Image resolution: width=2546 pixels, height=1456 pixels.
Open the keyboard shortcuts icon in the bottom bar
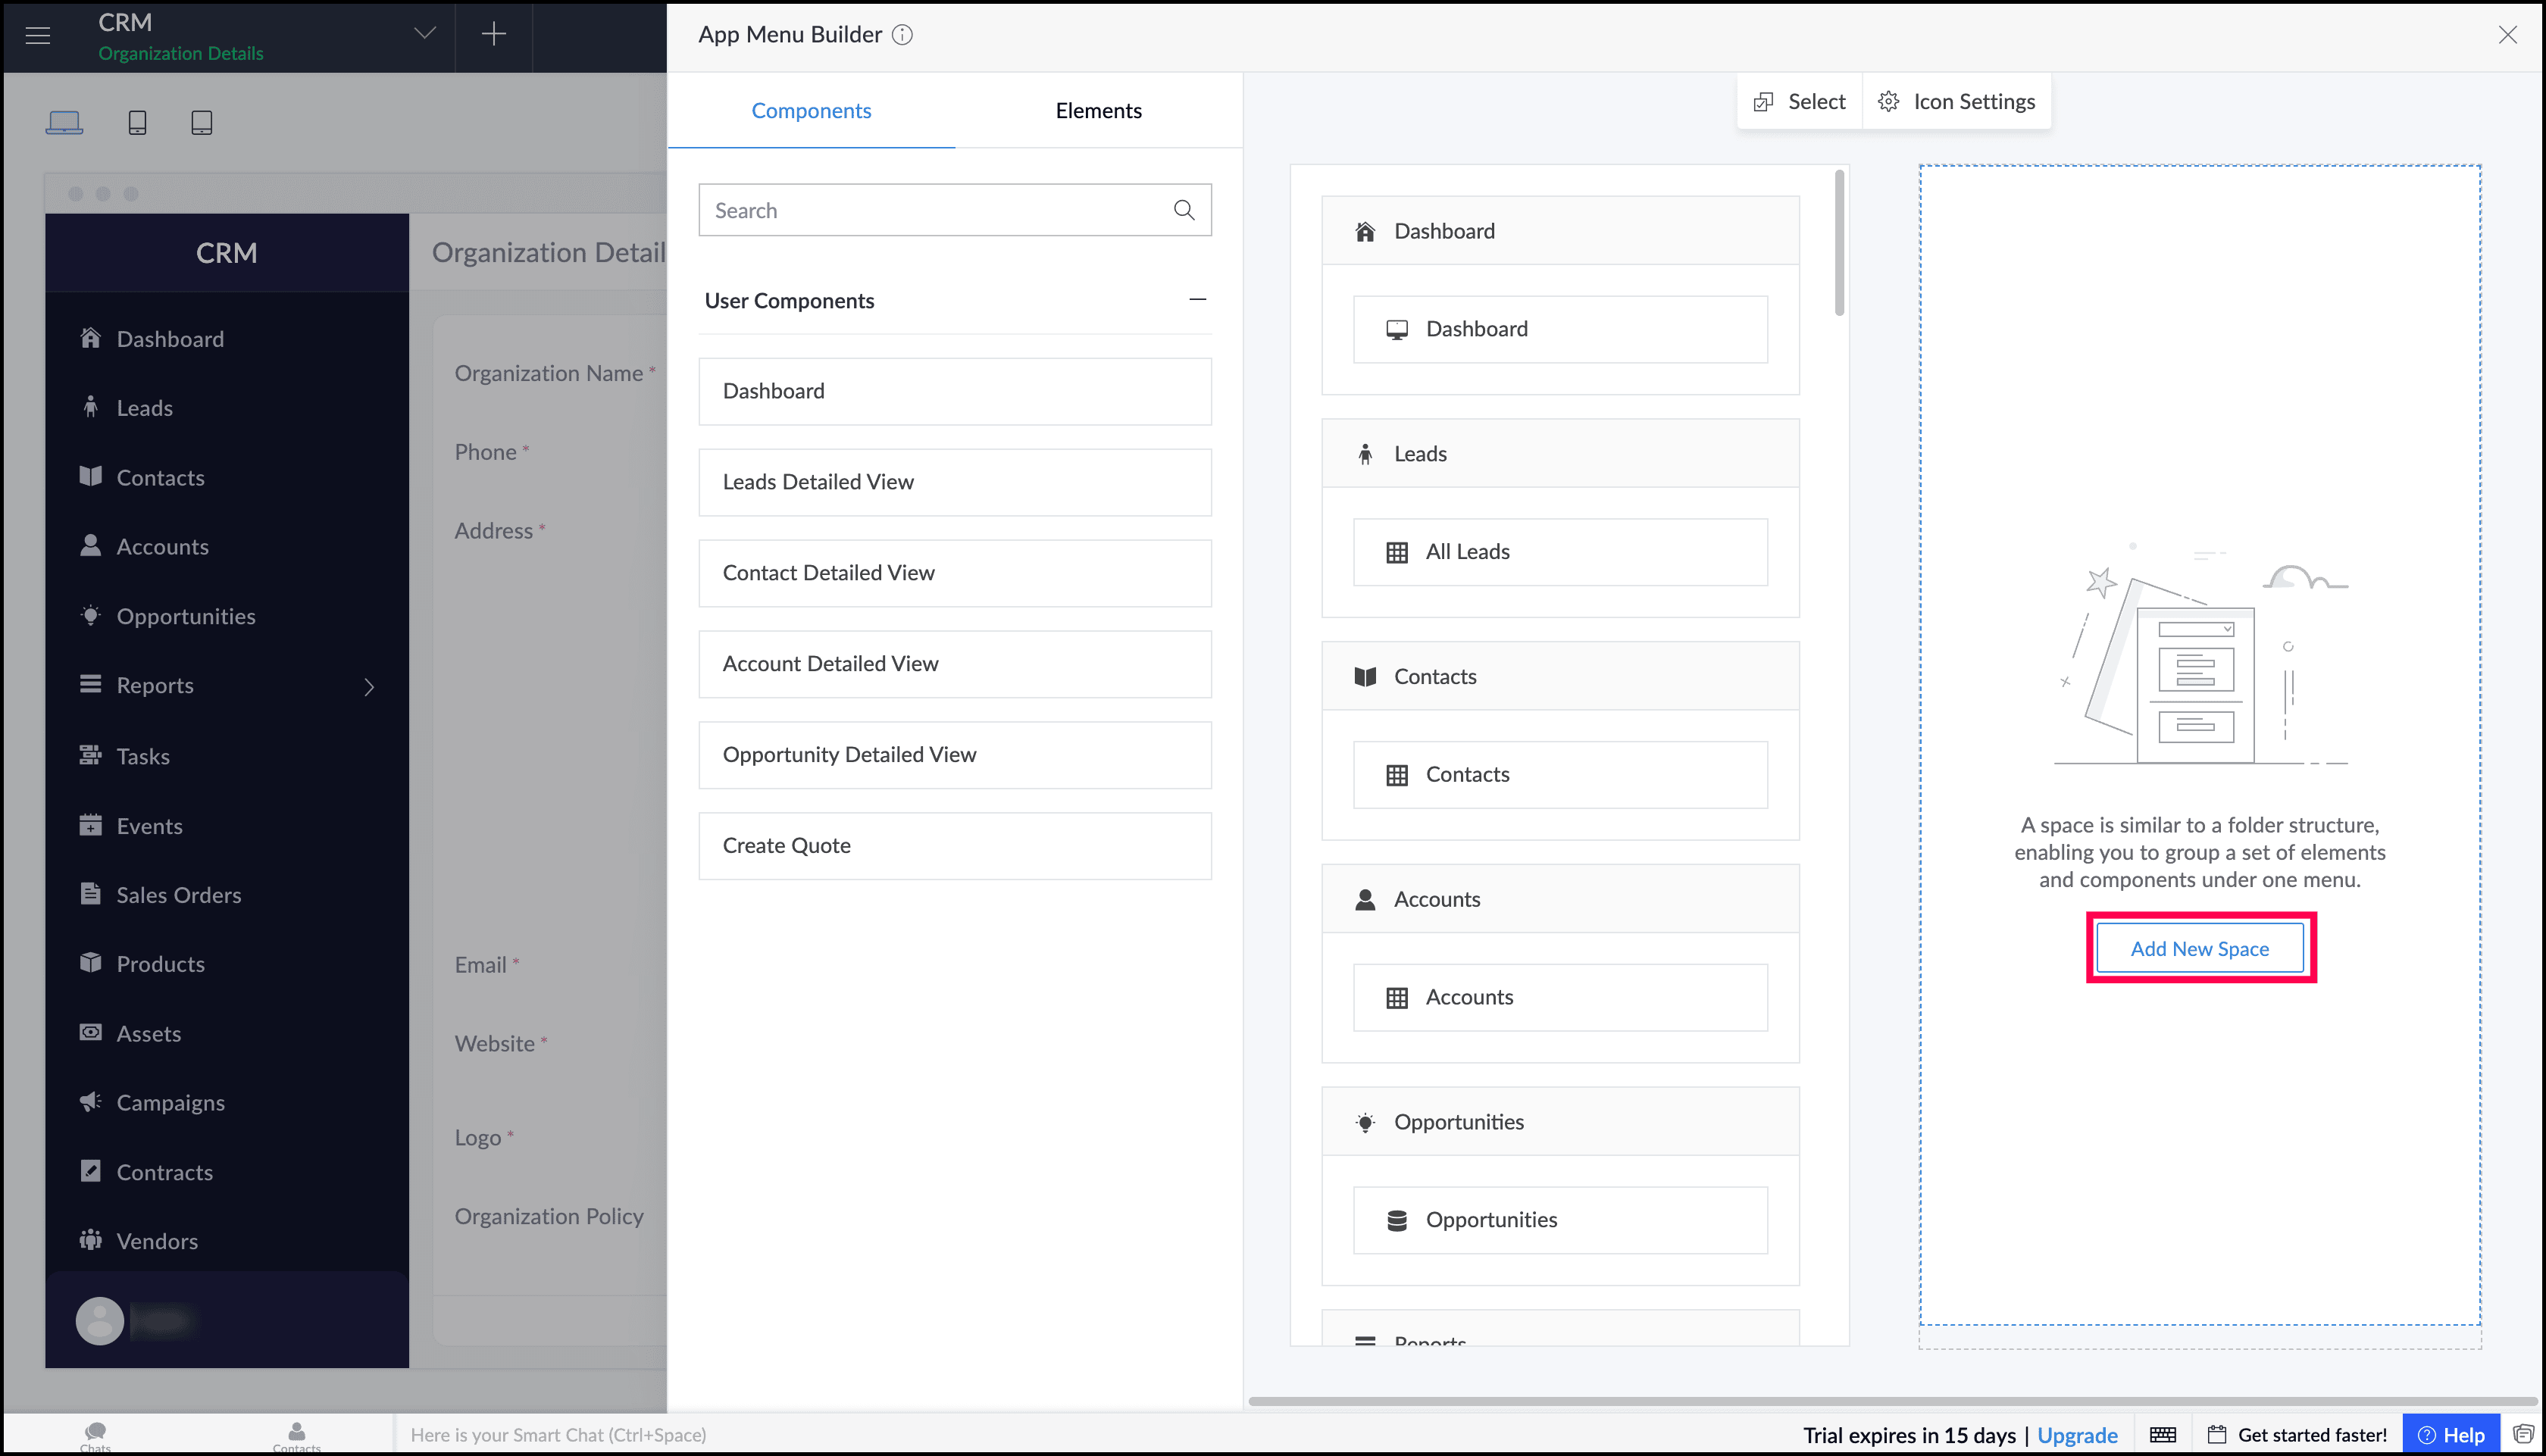(x=2163, y=1434)
